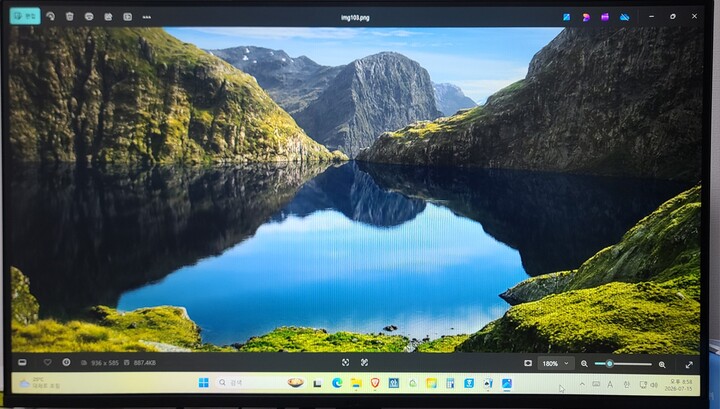Enter full screen with the expand arrows icon
This screenshot has width=720, height=409.
tap(689, 364)
